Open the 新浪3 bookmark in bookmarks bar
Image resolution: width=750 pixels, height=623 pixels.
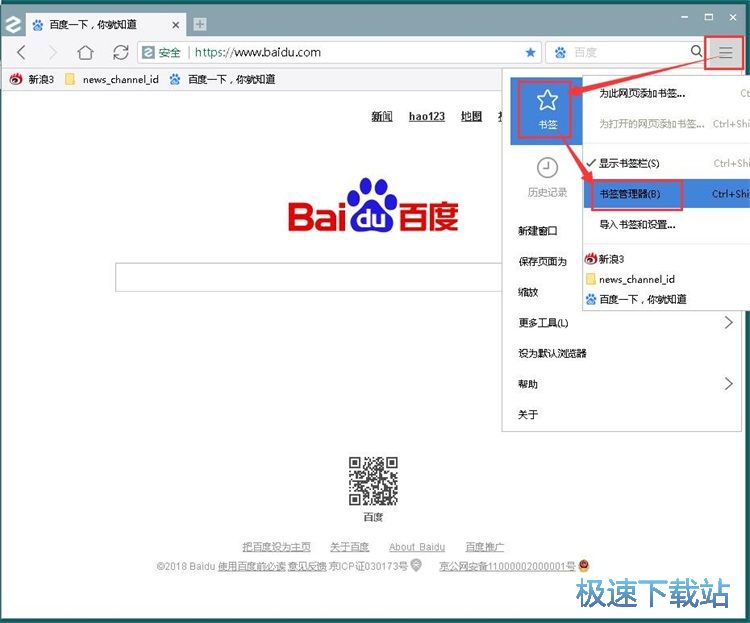click(x=32, y=79)
